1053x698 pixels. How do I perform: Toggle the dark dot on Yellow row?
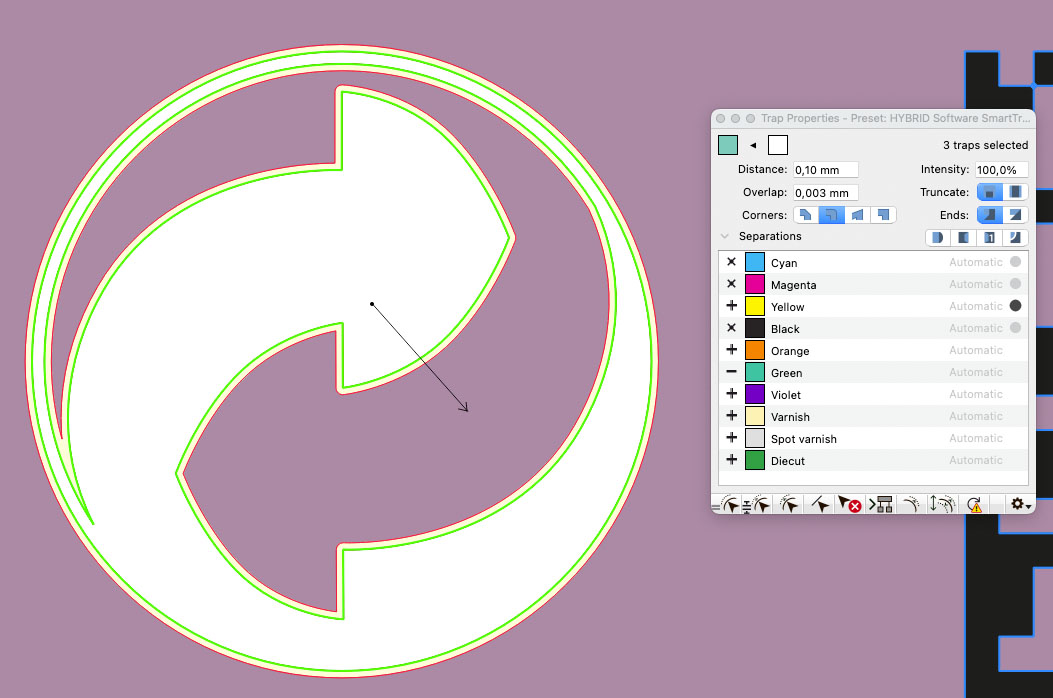tap(1015, 306)
